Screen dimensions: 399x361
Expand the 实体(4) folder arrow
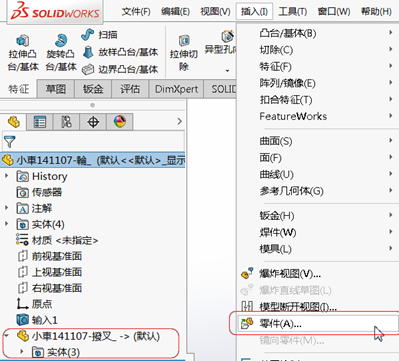(x=6, y=224)
